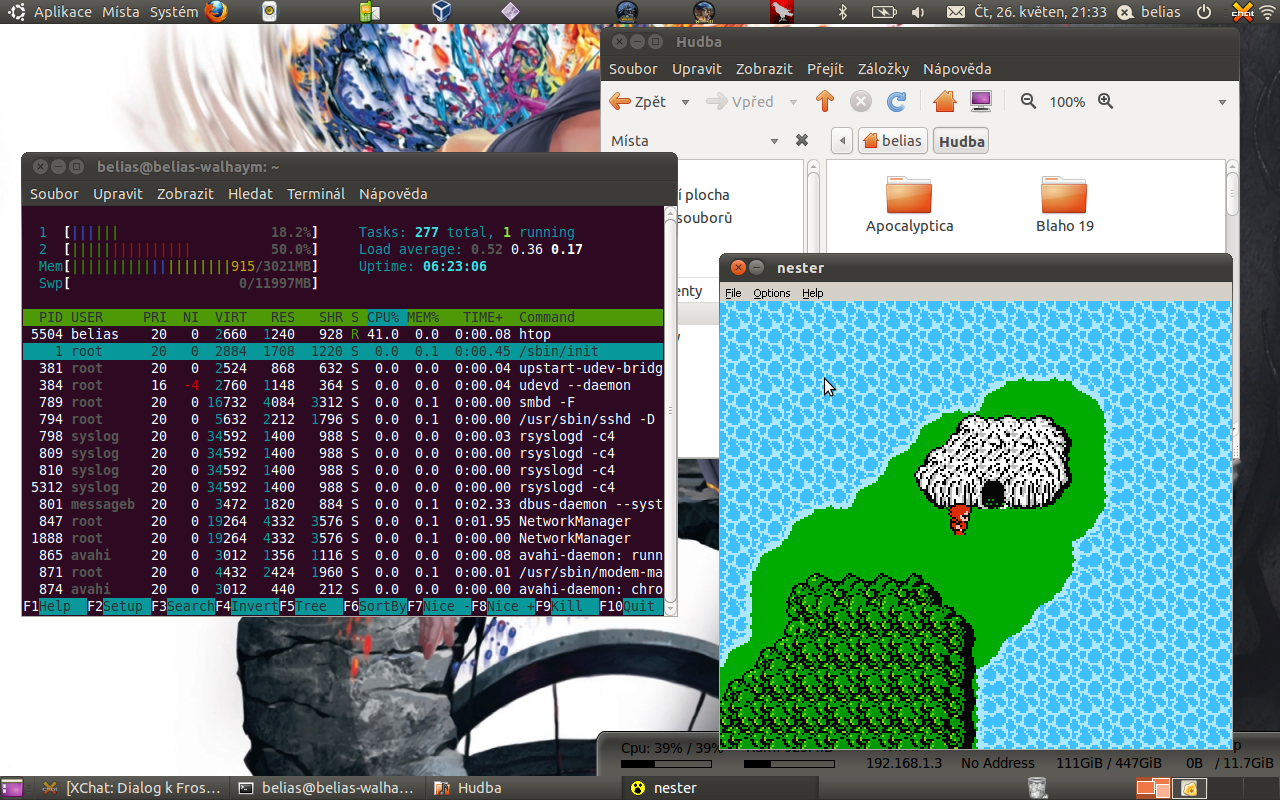Select the Apocalyptica folder
Screen dimensions: 1280x800
909,205
